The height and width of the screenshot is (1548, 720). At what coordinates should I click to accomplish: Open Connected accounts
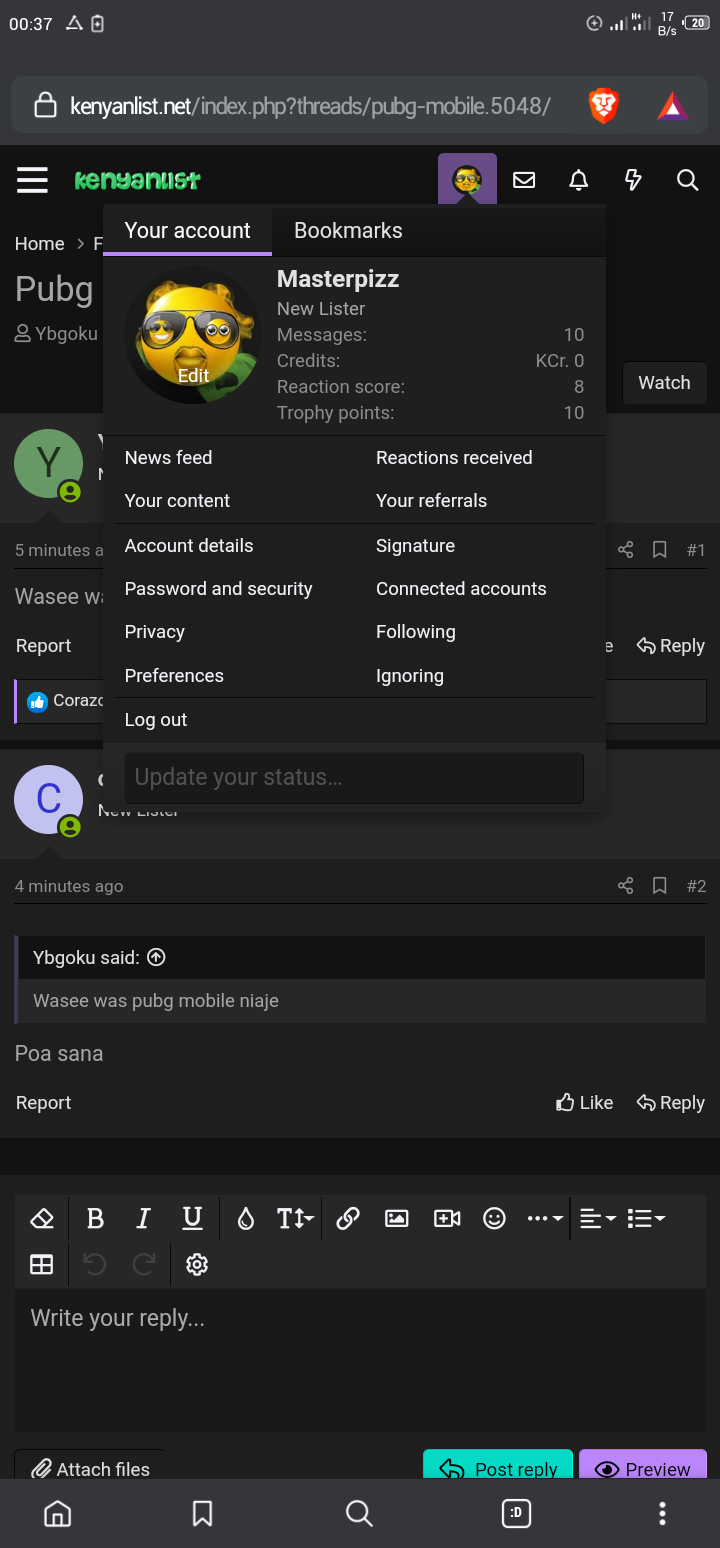click(x=461, y=588)
